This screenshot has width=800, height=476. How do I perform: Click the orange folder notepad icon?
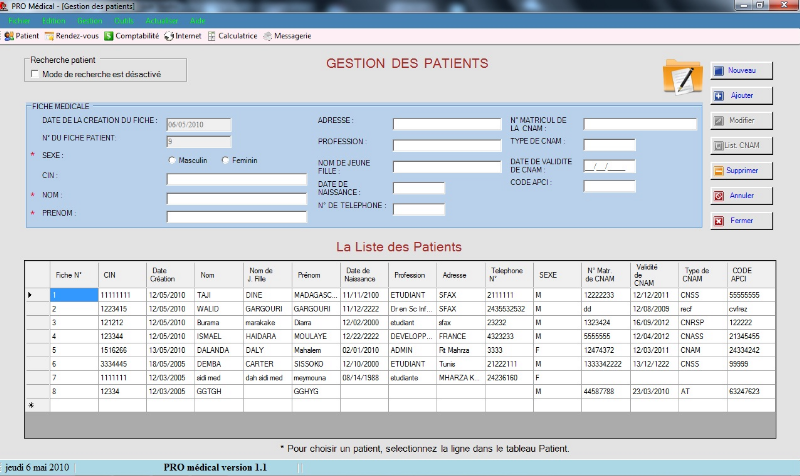[682, 76]
